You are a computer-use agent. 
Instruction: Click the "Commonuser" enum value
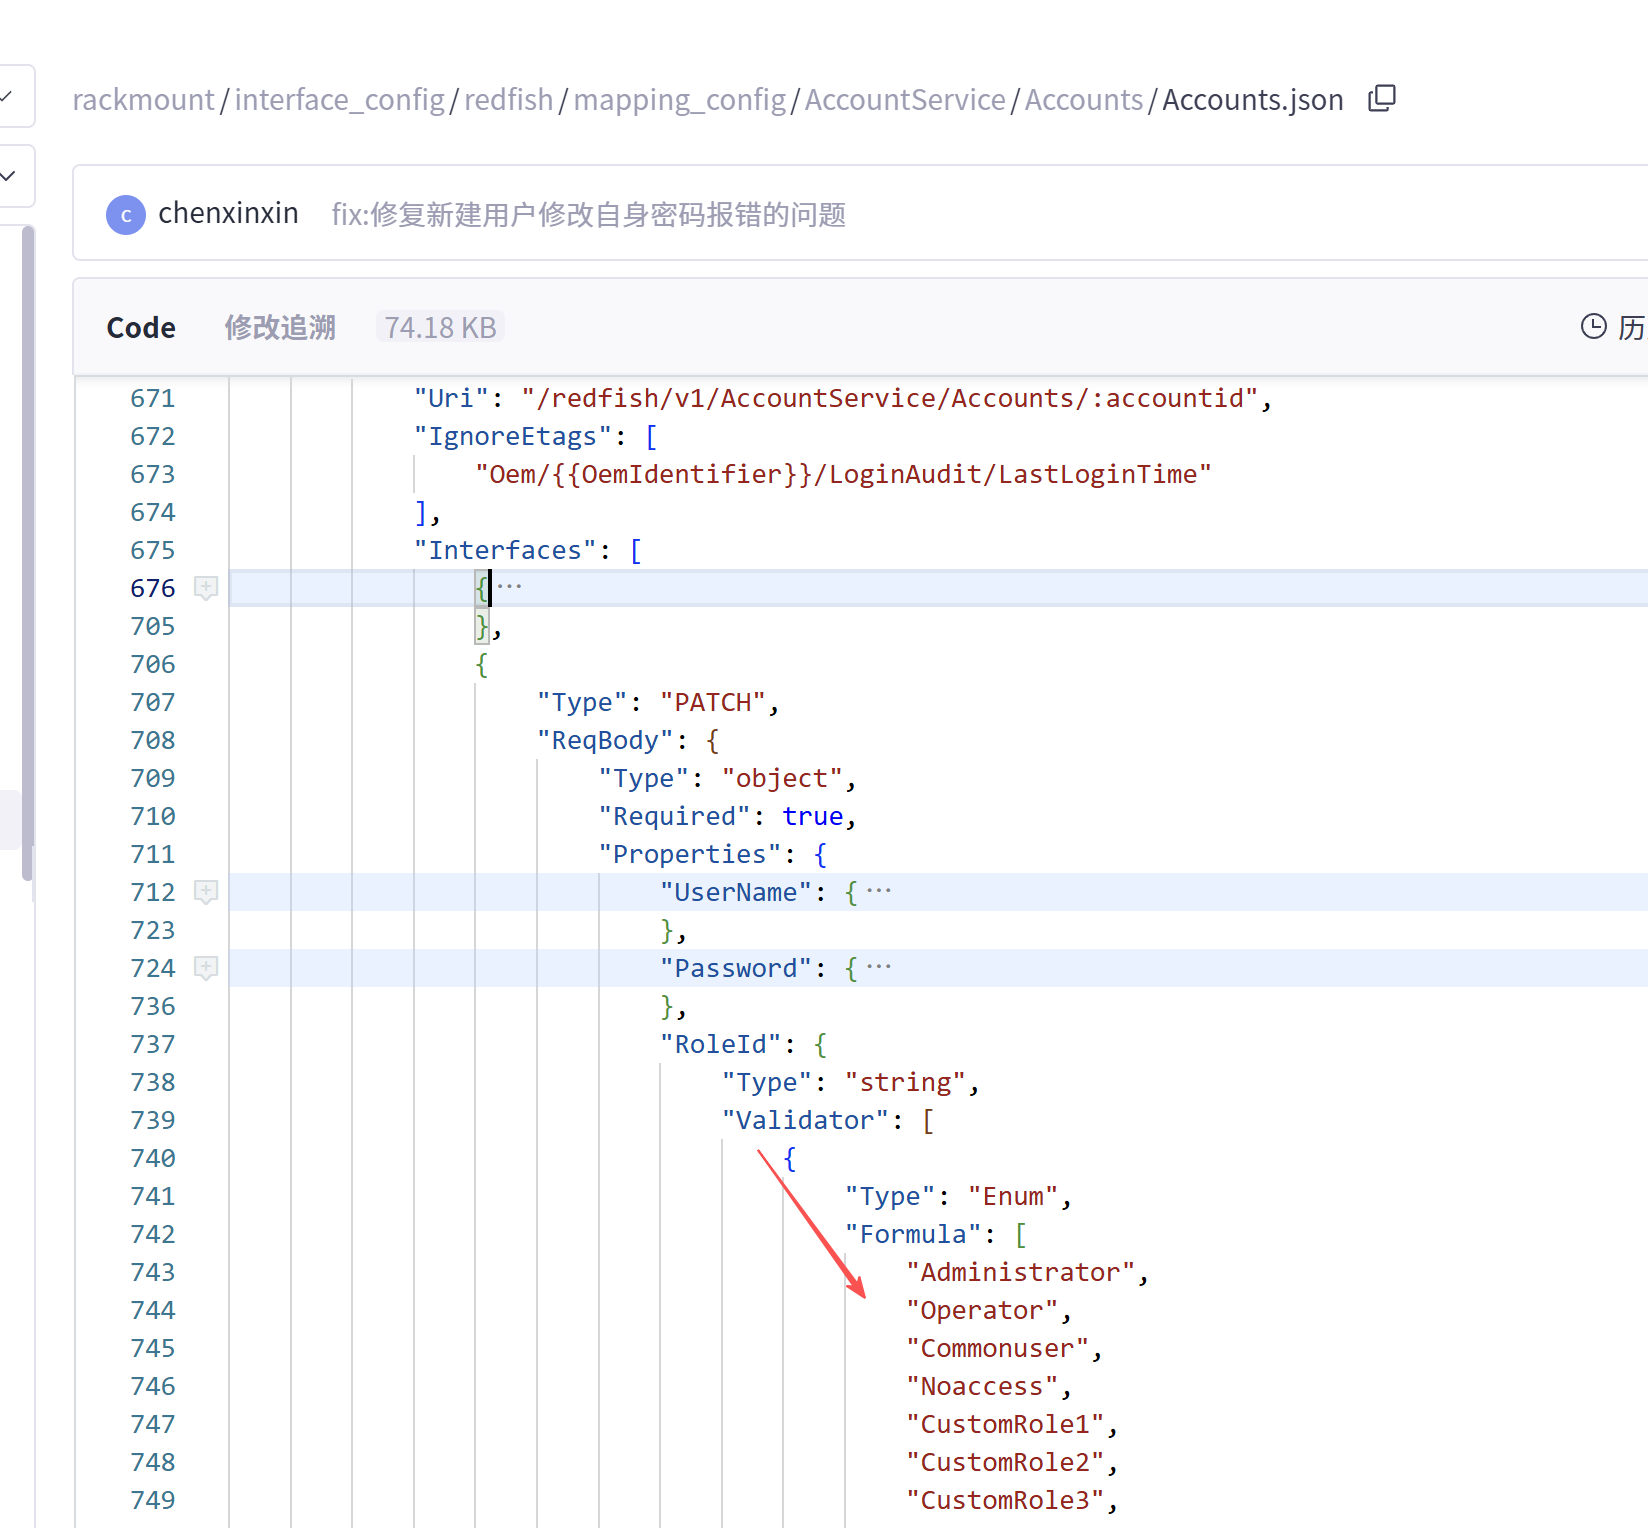tap(998, 1348)
